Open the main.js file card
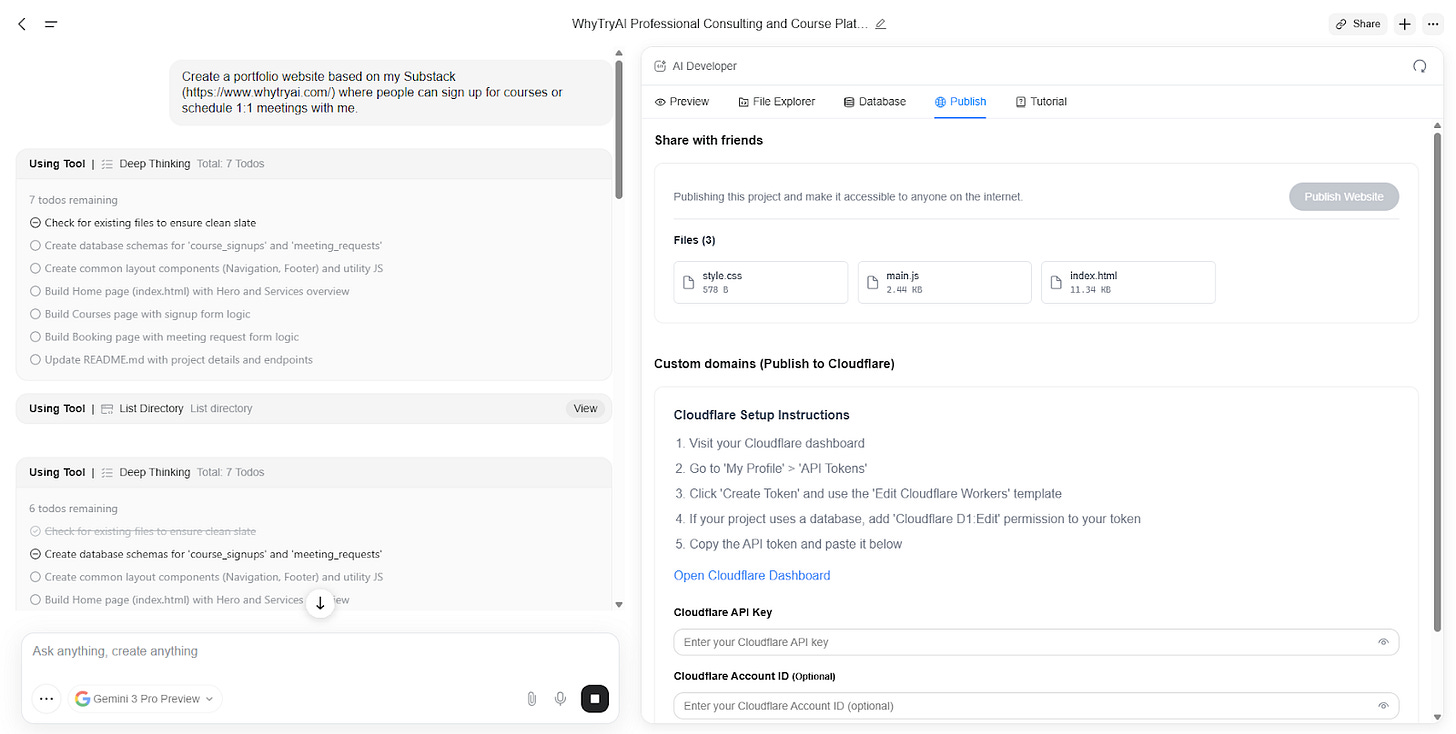The image size is (1456, 734). [944, 282]
